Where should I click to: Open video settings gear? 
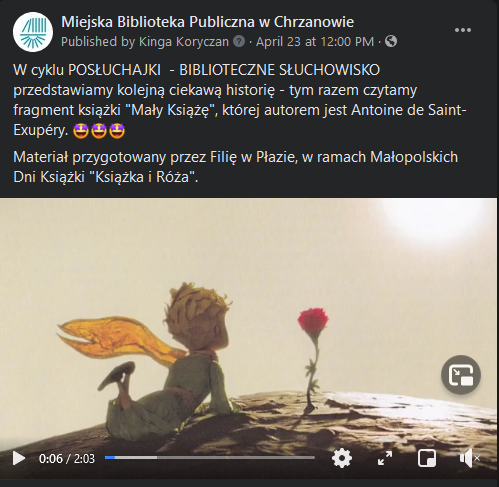click(x=342, y=458)
